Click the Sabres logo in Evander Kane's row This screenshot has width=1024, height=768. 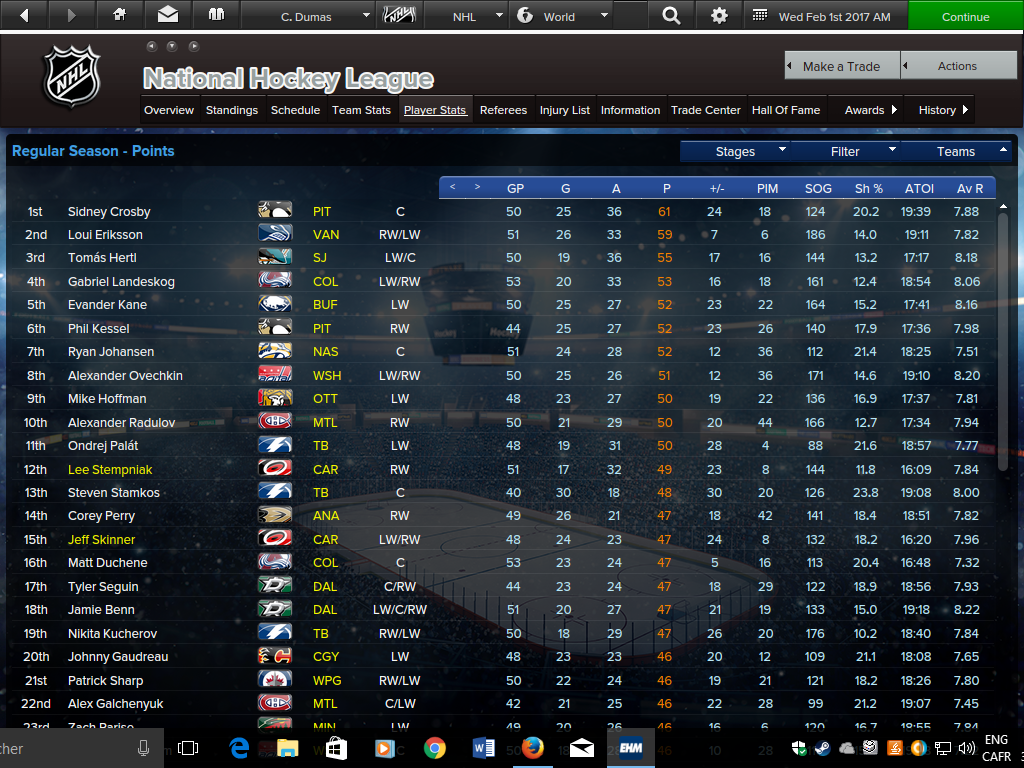point(275,304)
